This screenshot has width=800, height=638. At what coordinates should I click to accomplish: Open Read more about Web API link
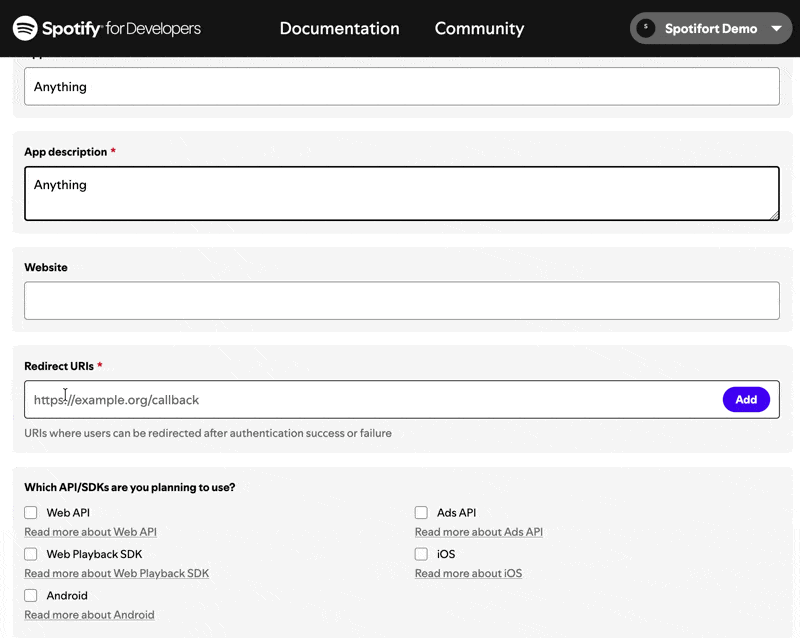(x=90, y=532)
